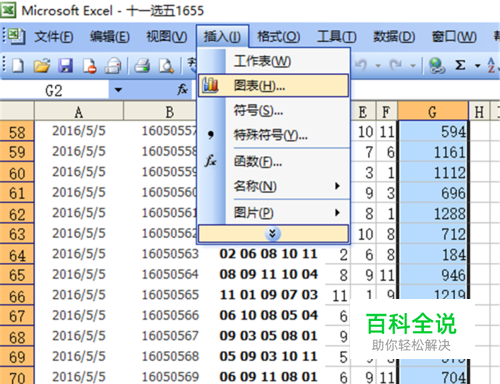
Task: Open the AutoSum dropdown arrow
Action: point(477,65)
